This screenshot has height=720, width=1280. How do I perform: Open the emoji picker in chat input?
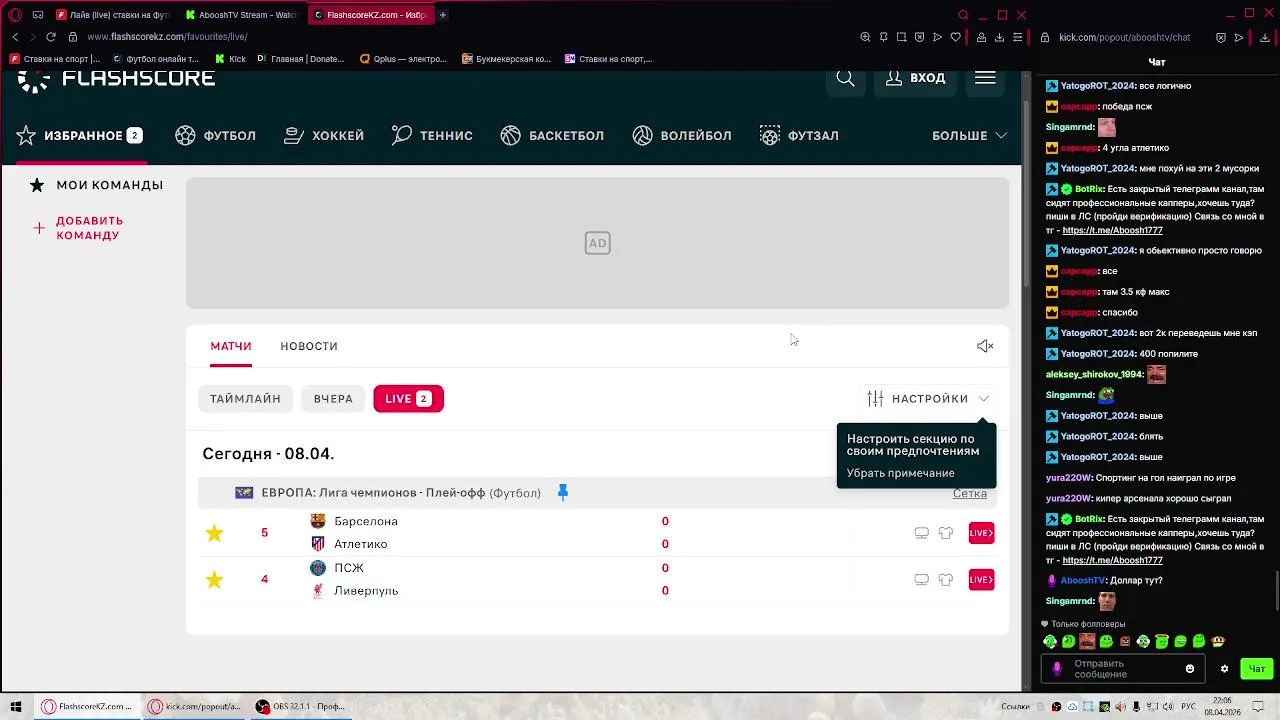[x=1189, y=669]
